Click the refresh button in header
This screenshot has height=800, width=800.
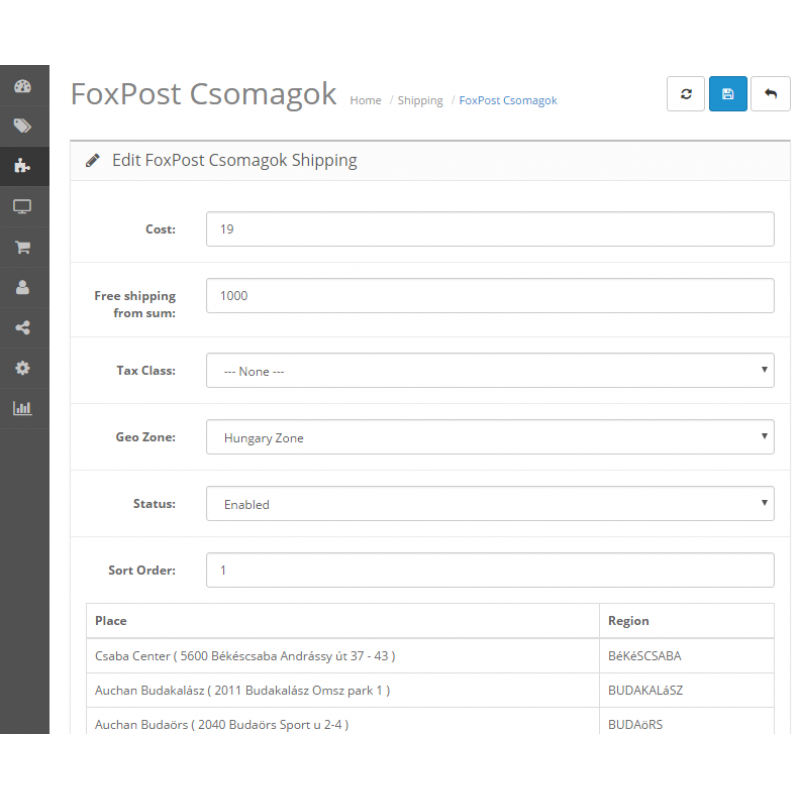click(686, 94)
